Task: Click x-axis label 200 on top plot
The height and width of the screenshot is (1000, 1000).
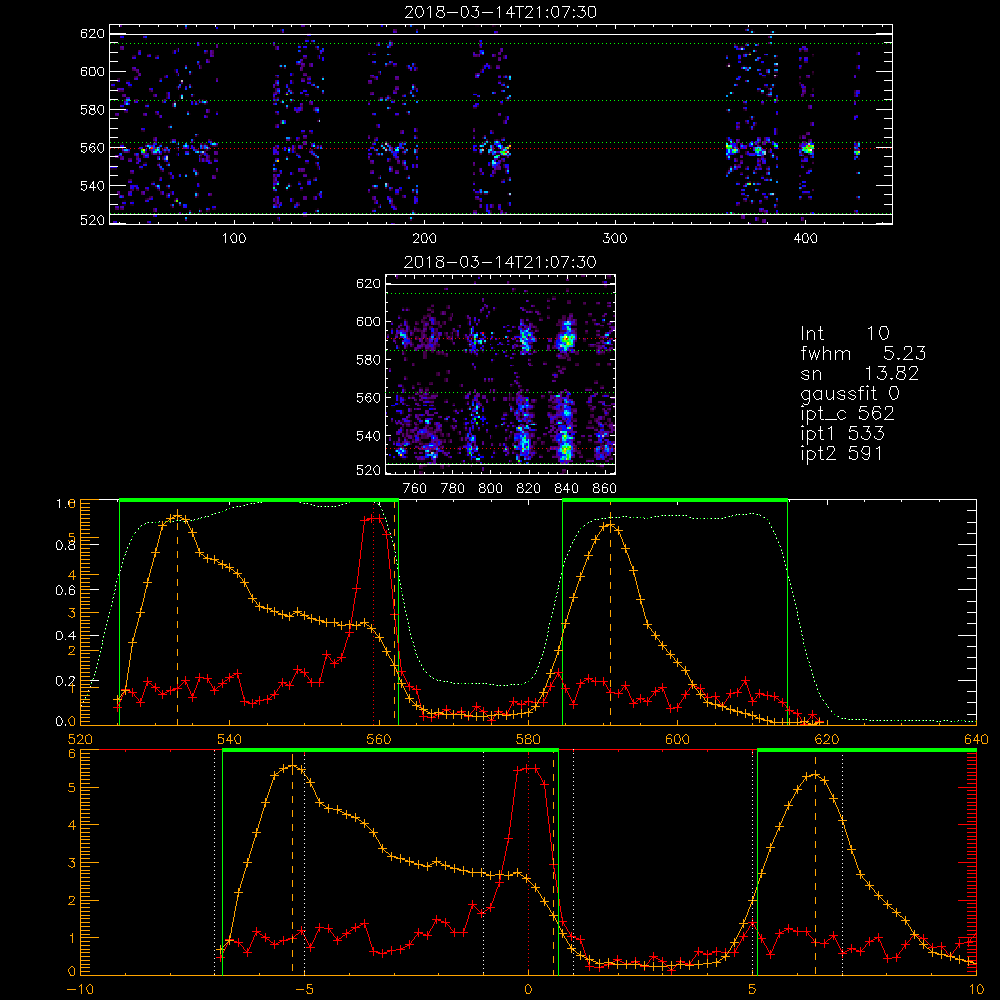Action: [424, 239]
